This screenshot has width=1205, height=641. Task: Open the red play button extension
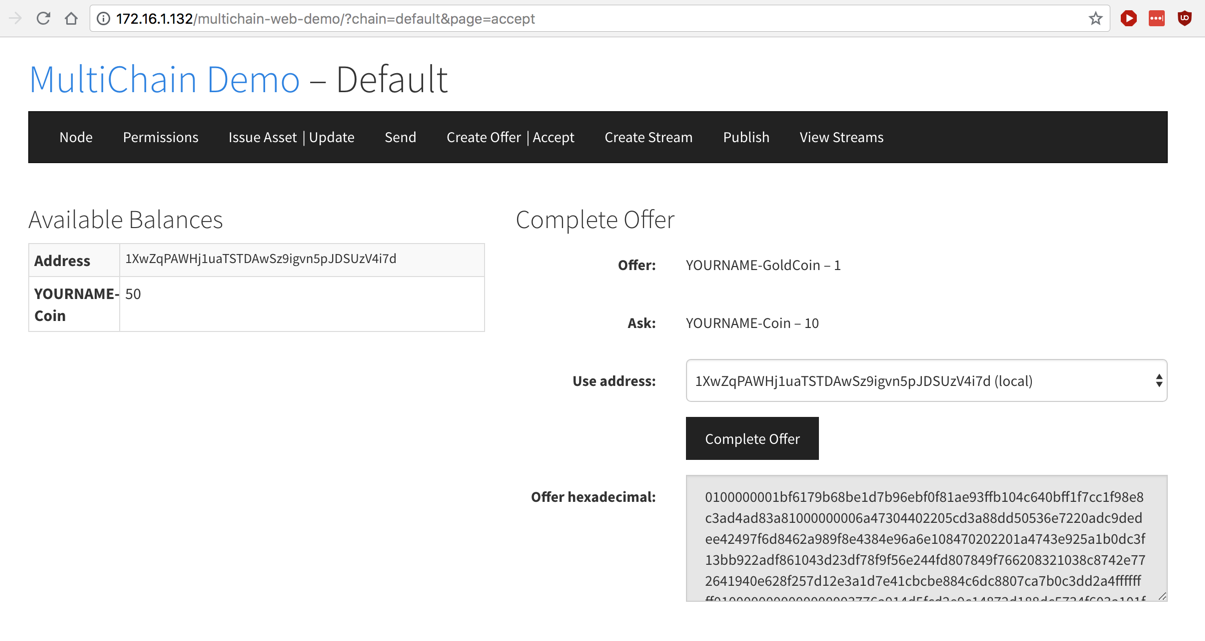(x=1128, y=18)
